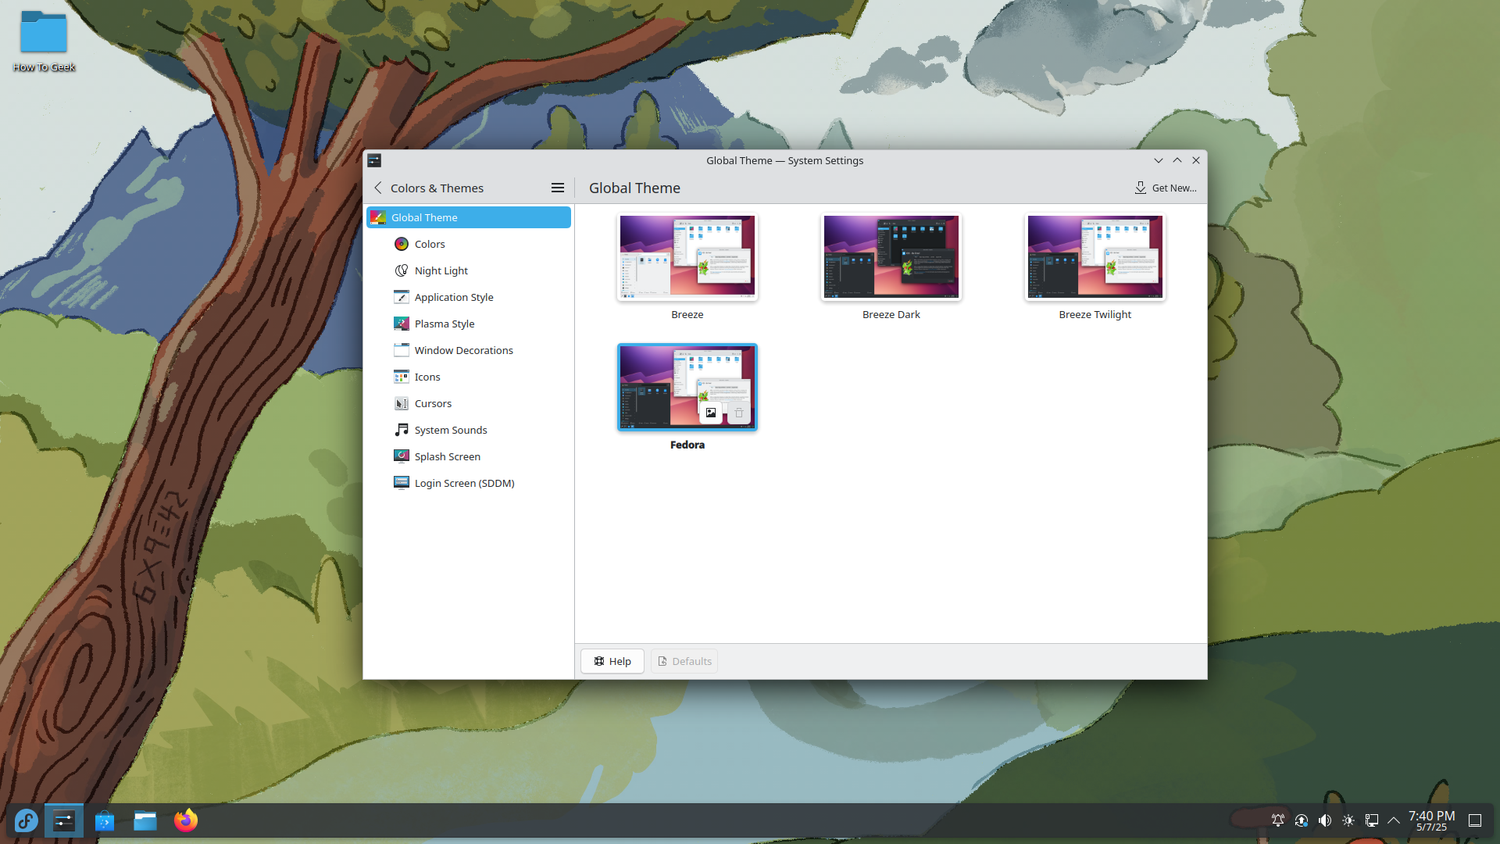Open the notifications bell tray icon
The width and height of the screenshot is (1500, 844).
click(x=1278, y=821)
